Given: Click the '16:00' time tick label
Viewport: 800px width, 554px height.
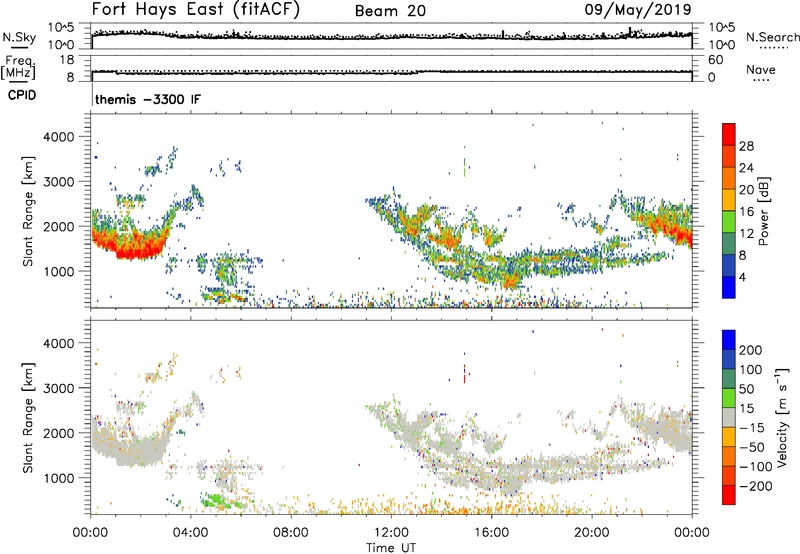Looking at the screenshot, I should (x=491, y=533).
